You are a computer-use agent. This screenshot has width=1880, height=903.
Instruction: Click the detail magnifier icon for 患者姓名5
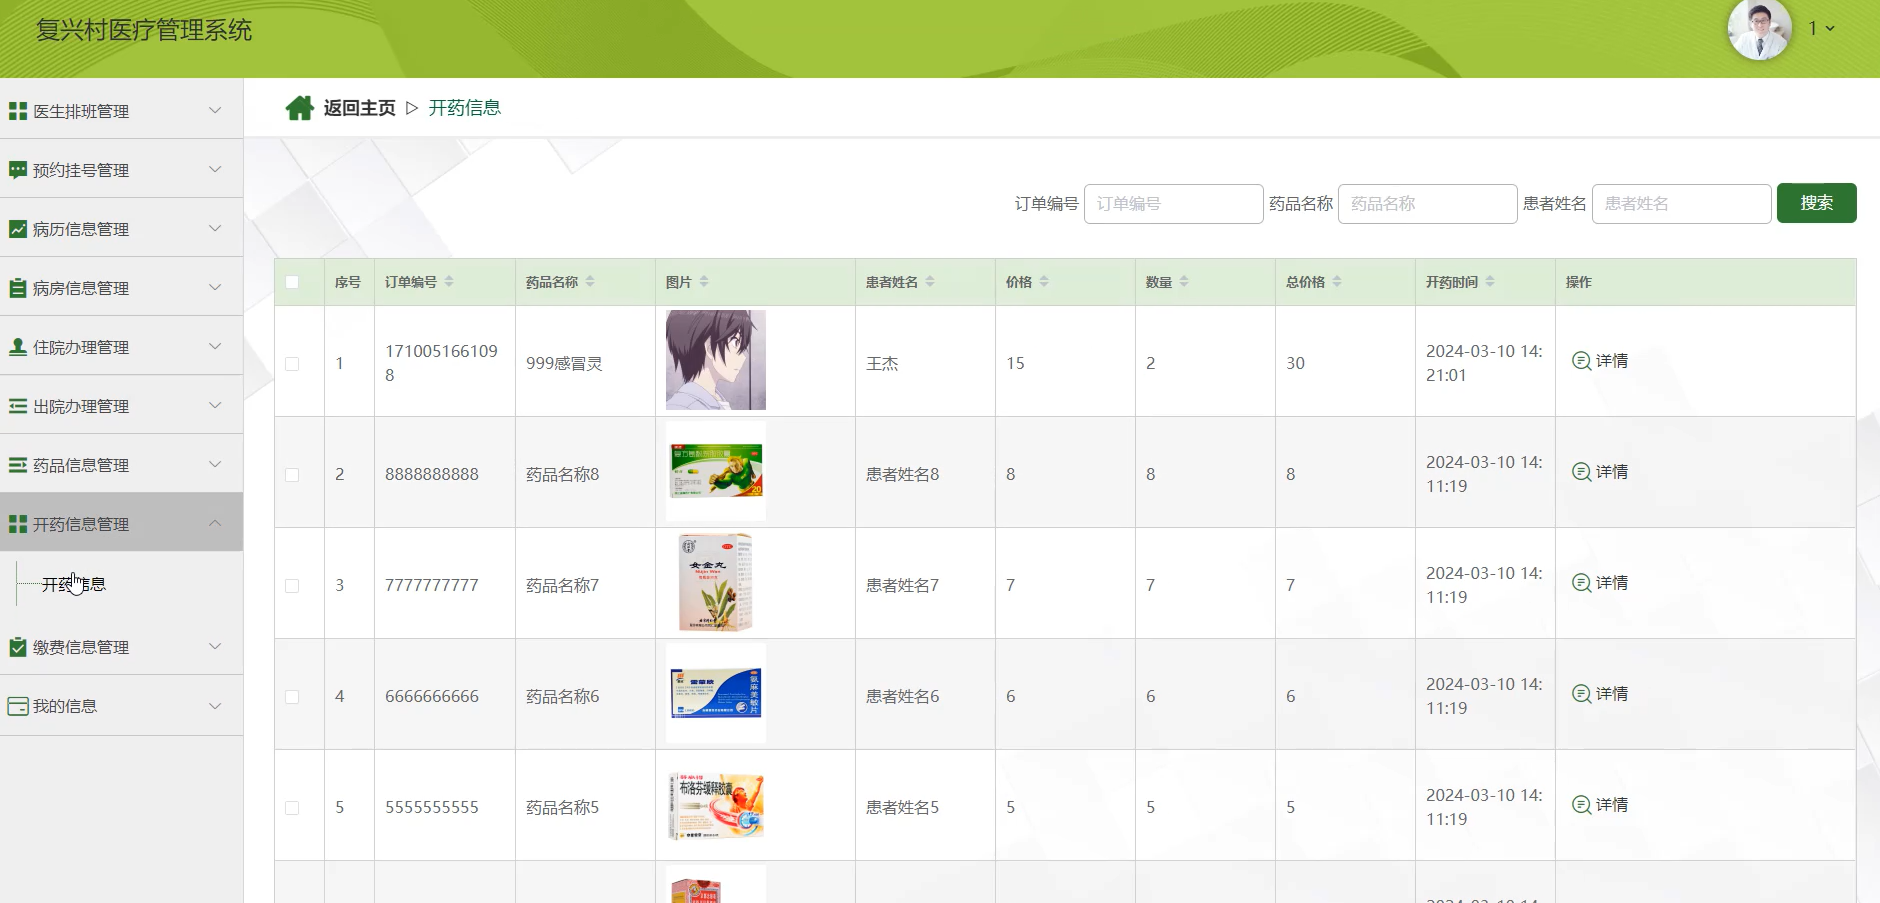(x=1581, y=805)
